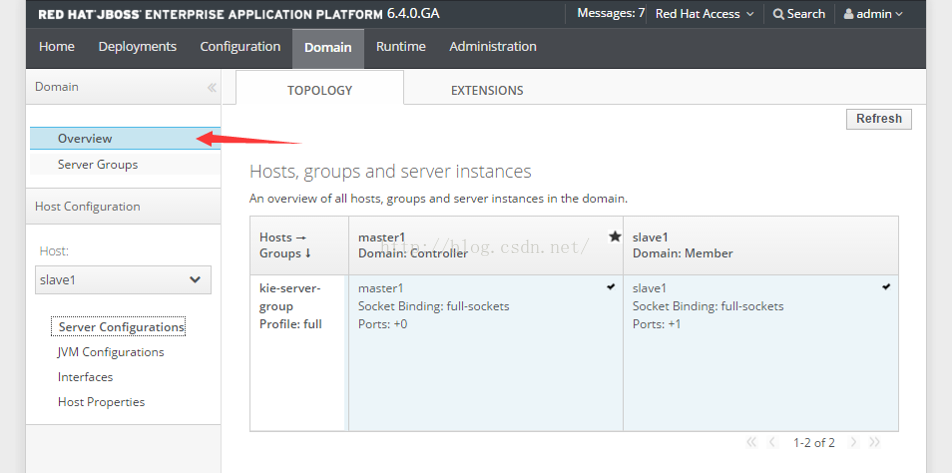The width and height of the screenshot is (952, 473).
Task: Select Server Groups in the sidebar
Action: (125, 165)
